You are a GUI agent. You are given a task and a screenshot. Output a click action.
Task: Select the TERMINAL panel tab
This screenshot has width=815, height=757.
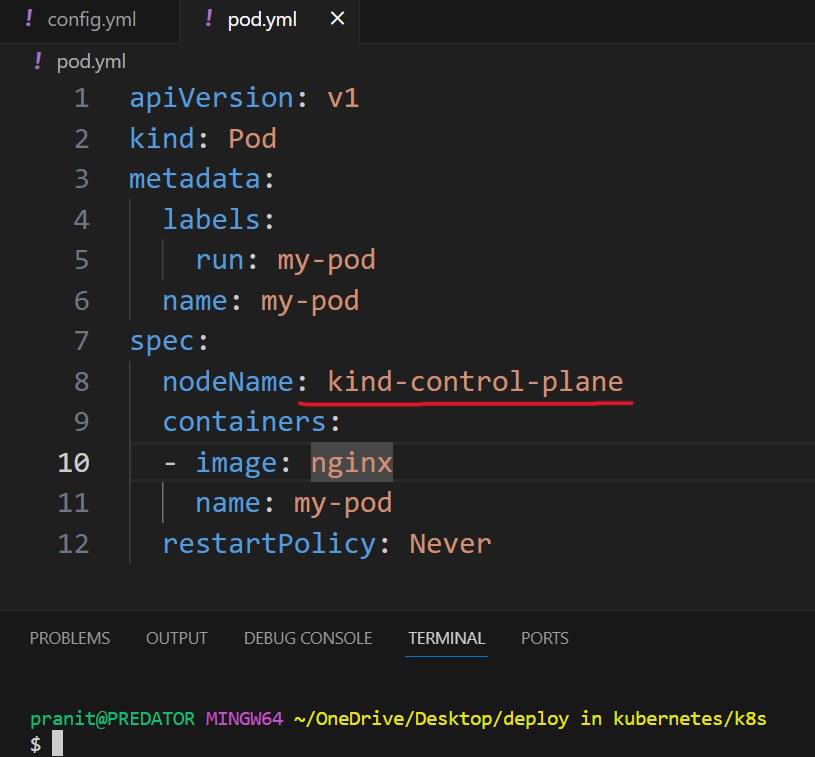click(x=446, y=638)
